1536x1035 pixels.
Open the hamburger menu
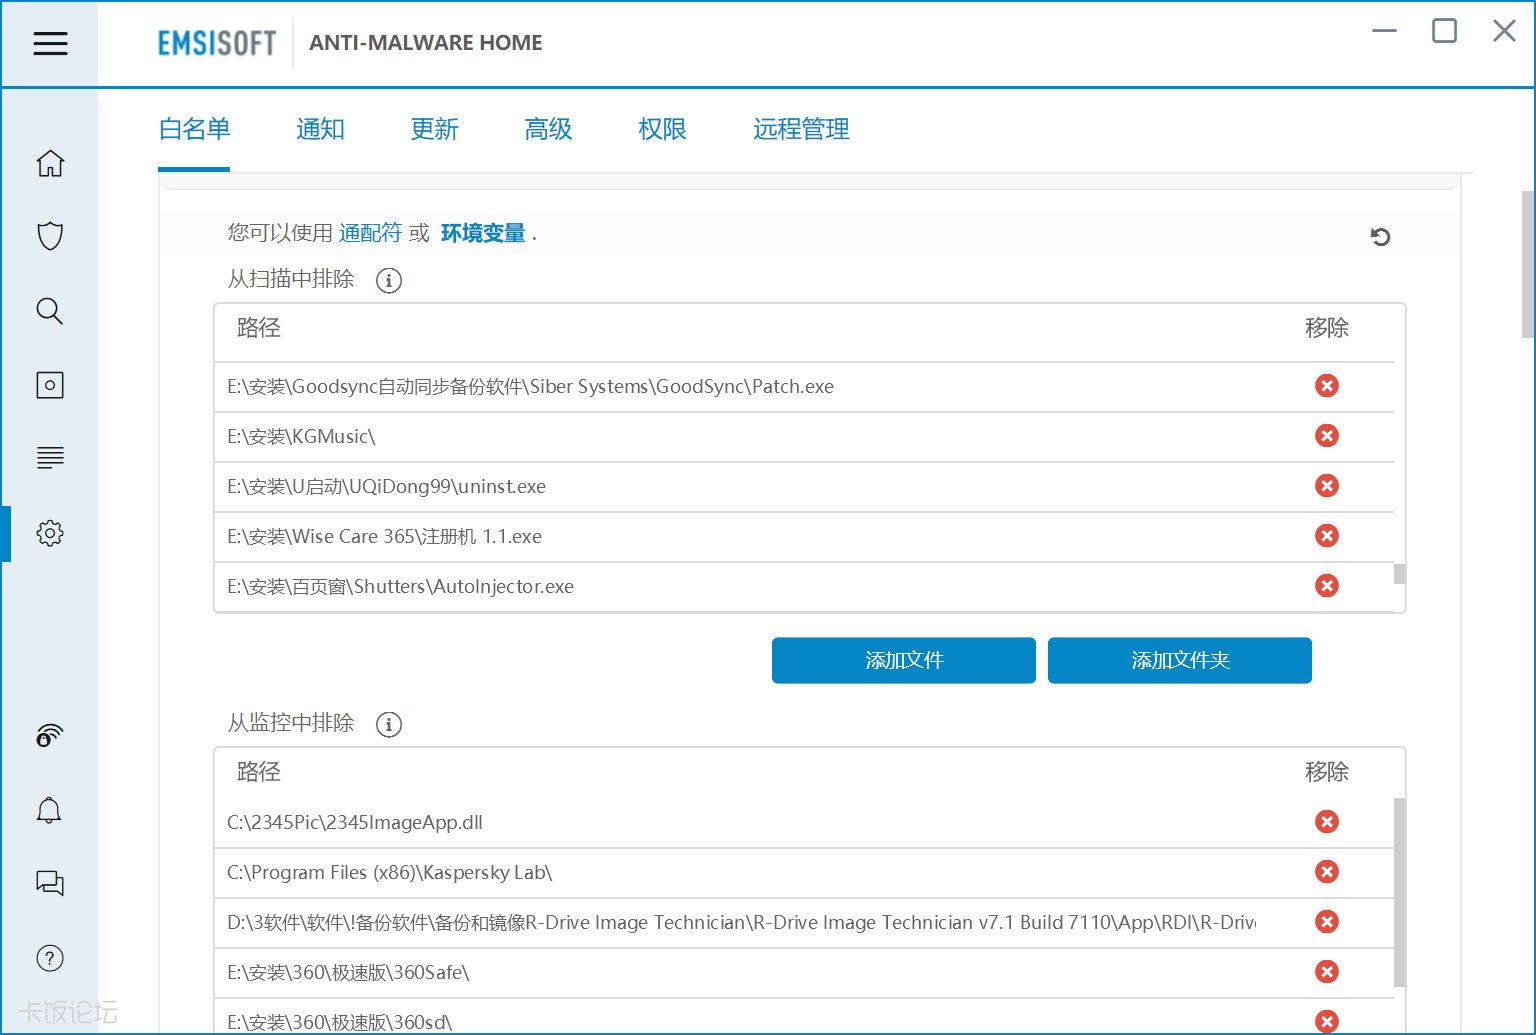point(50,43)
